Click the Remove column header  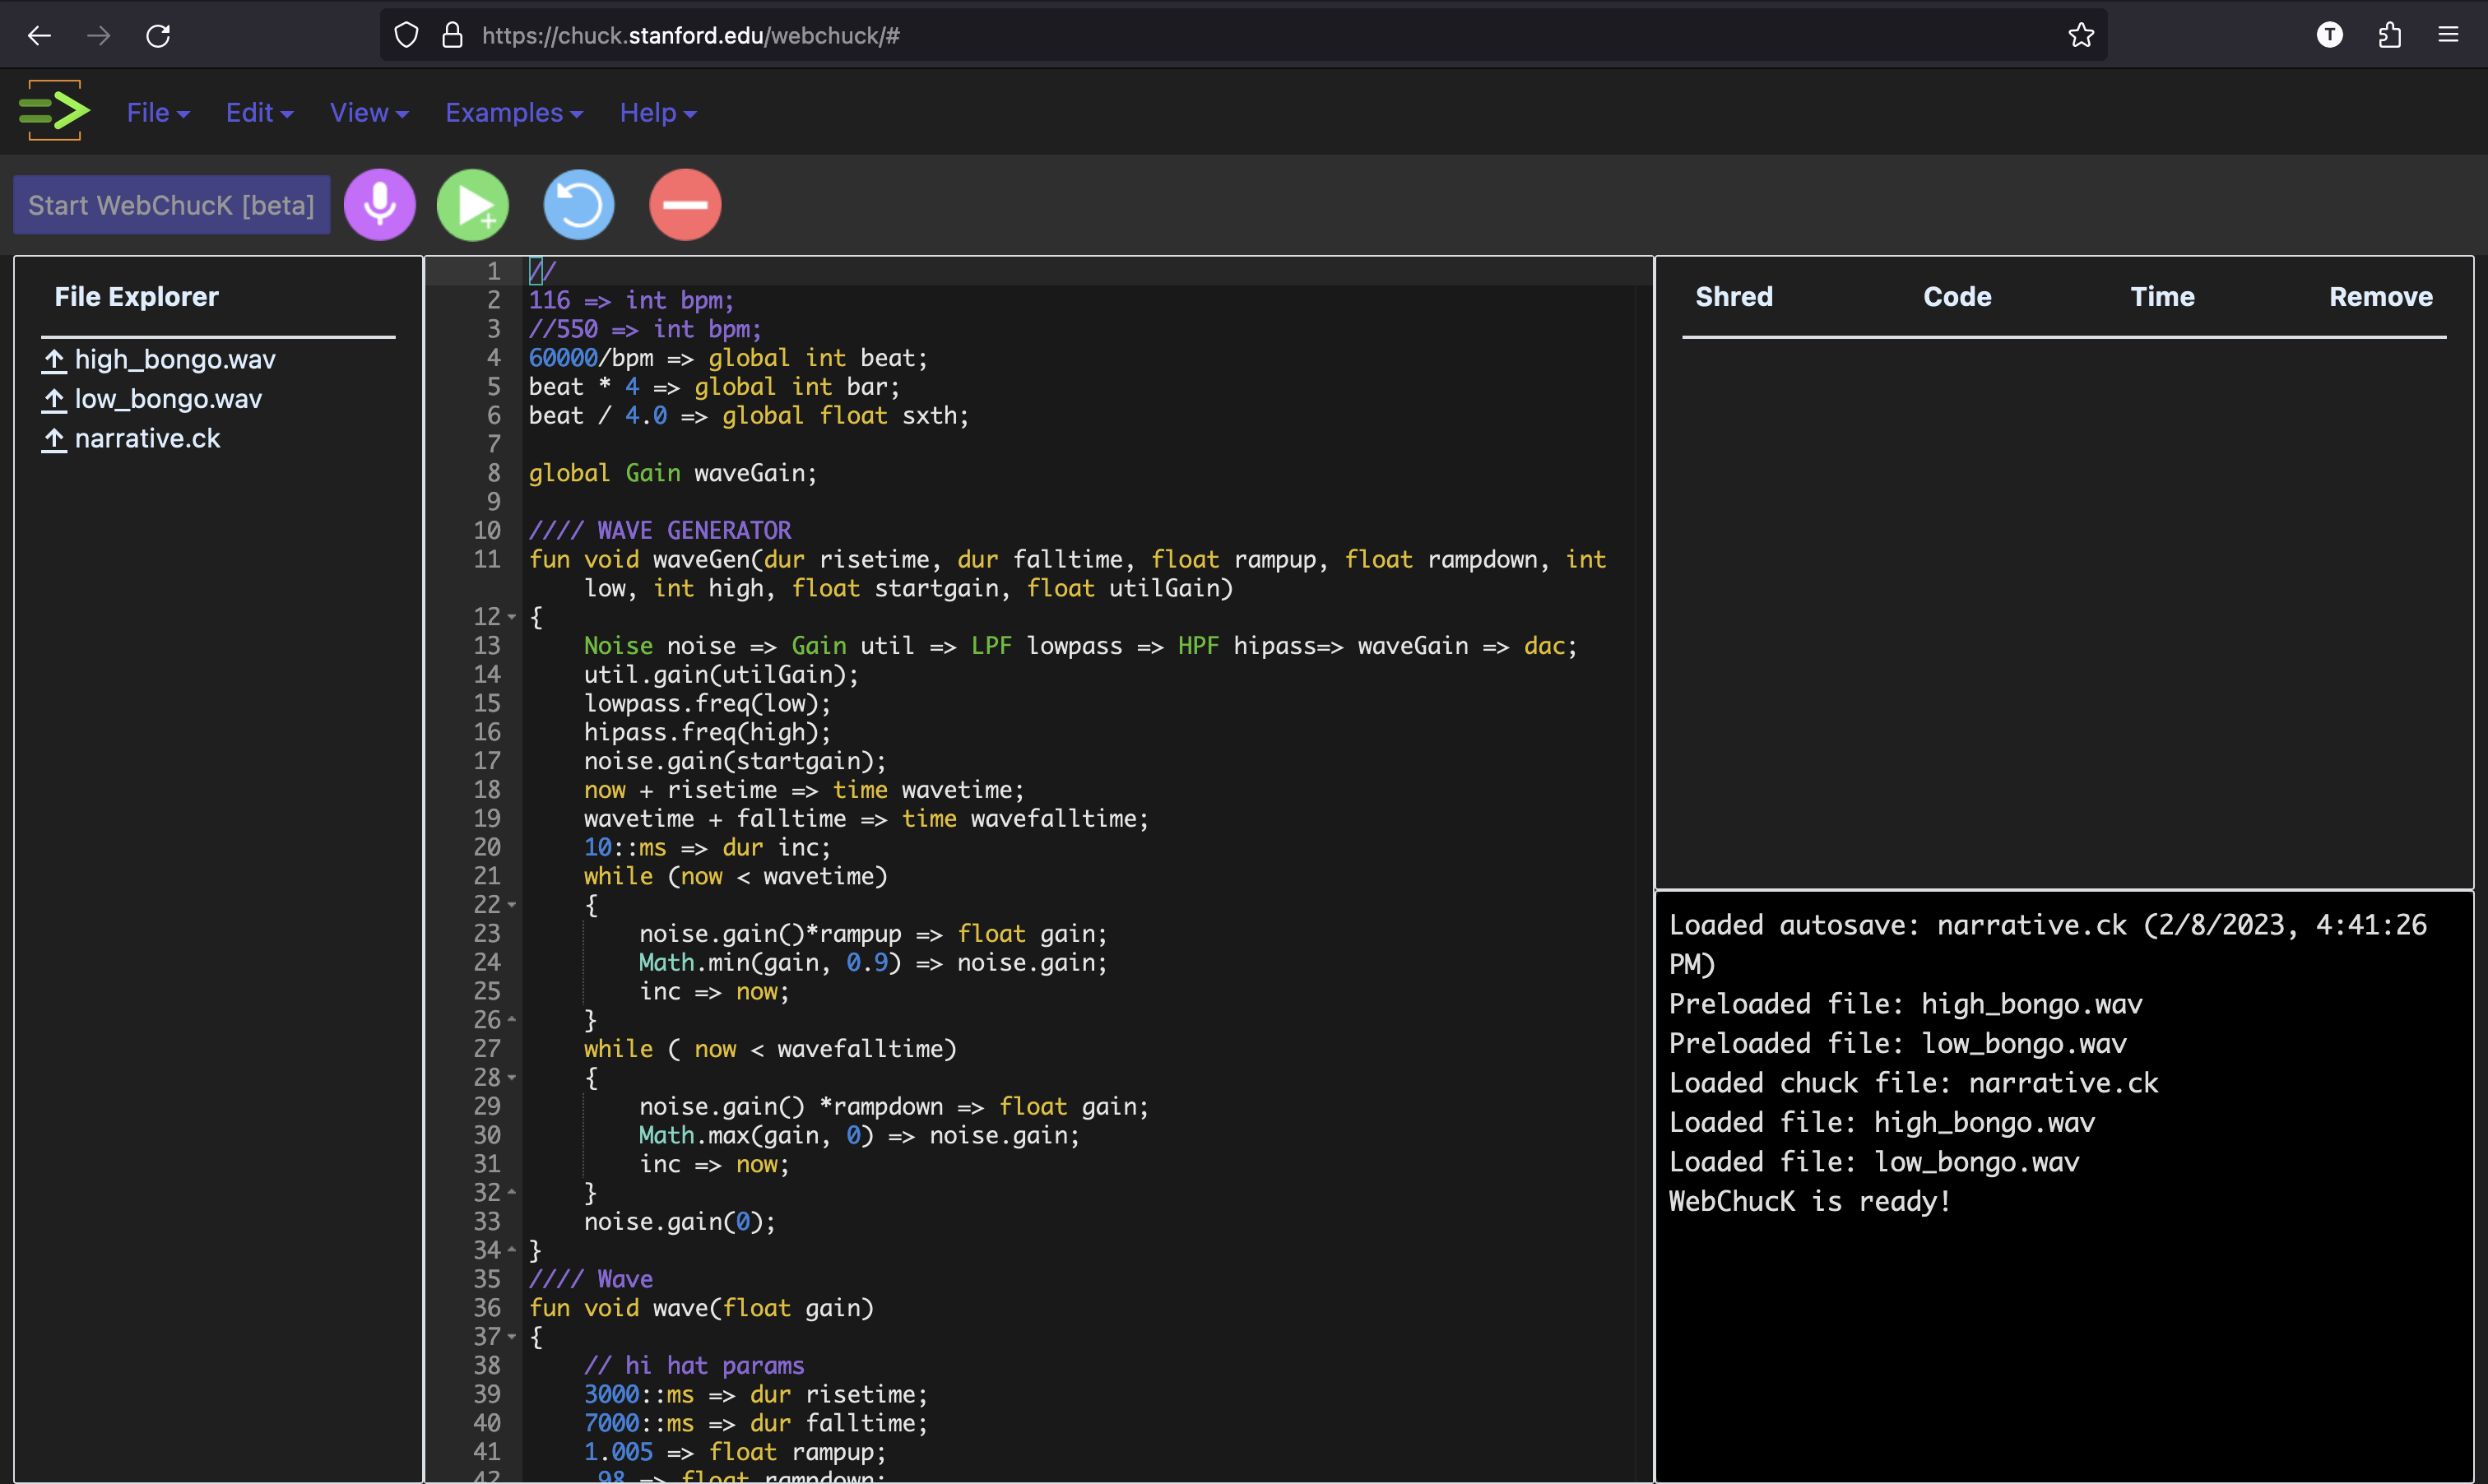click(x=2380, y=297)
